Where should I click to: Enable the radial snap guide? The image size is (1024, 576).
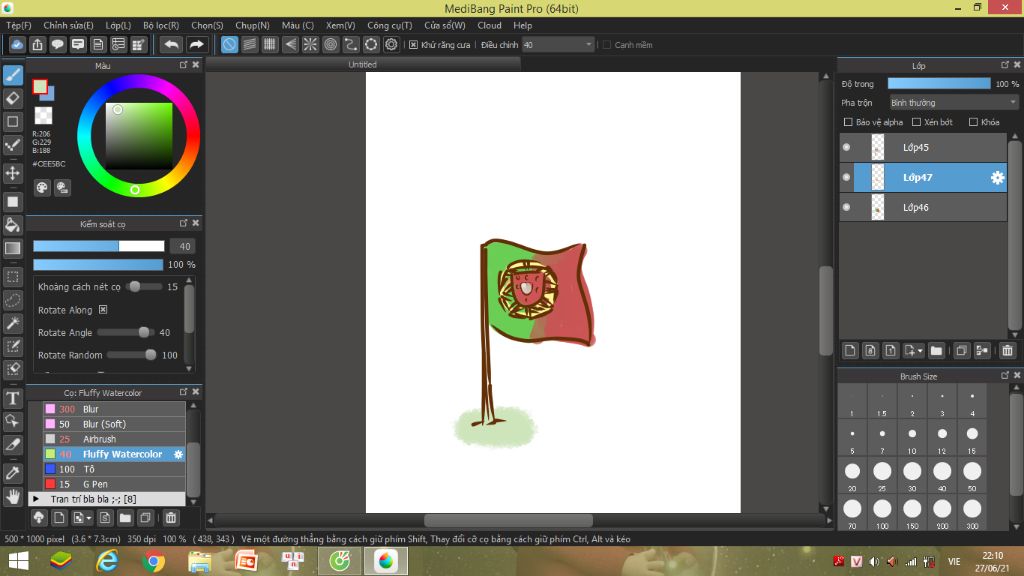coord(310,44)
